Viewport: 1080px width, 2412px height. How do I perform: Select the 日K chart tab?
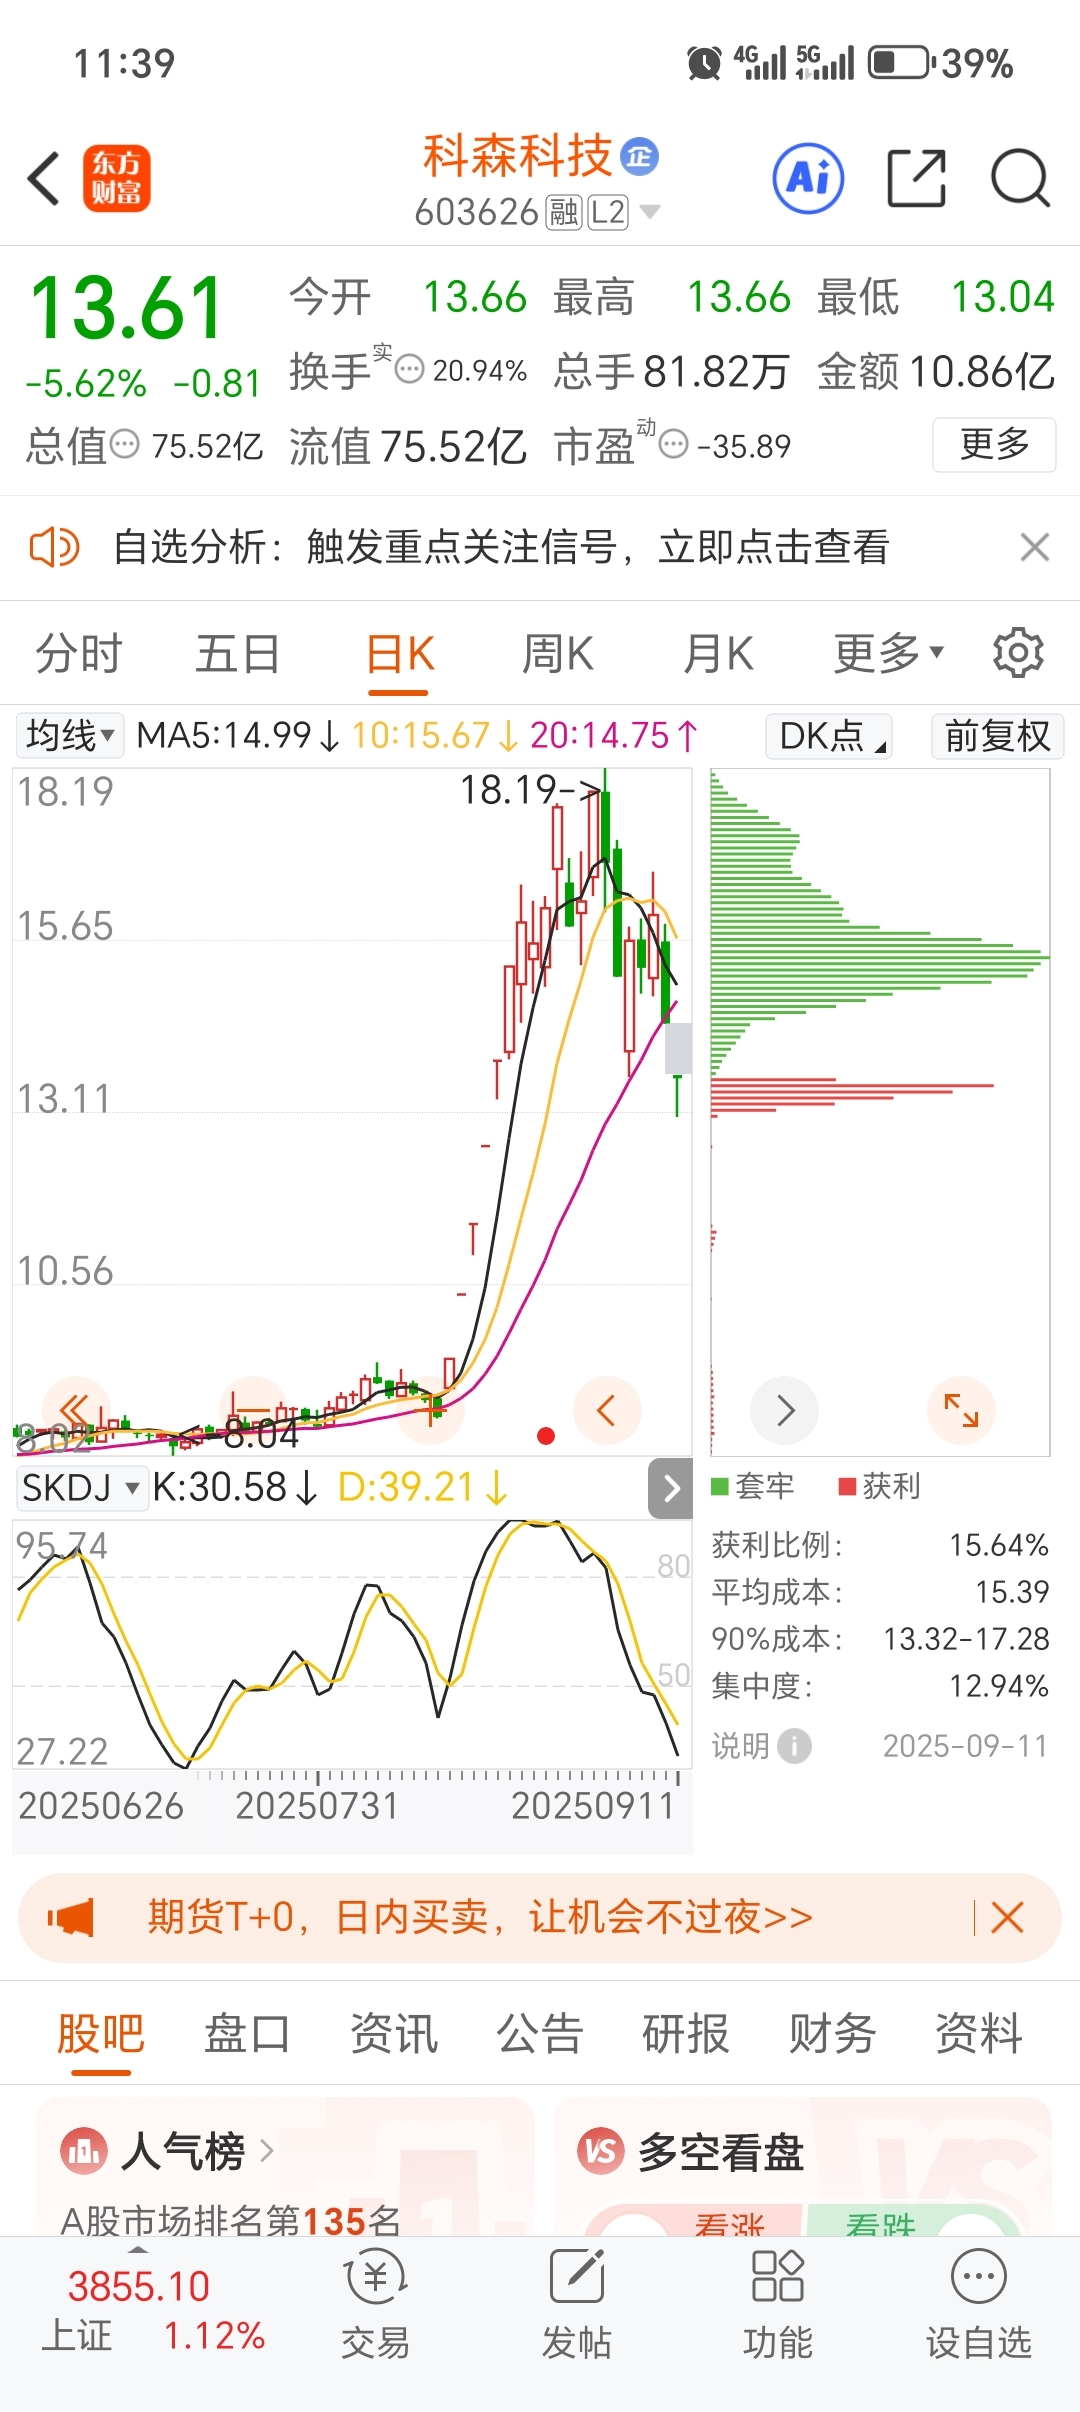(400, 654)
